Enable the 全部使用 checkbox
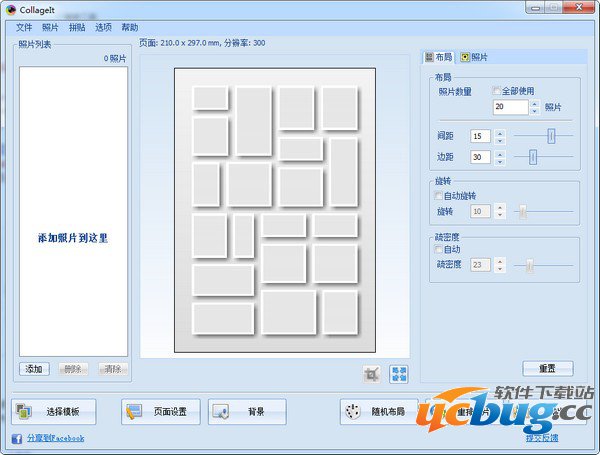The image size is (600, 455). 497,91
